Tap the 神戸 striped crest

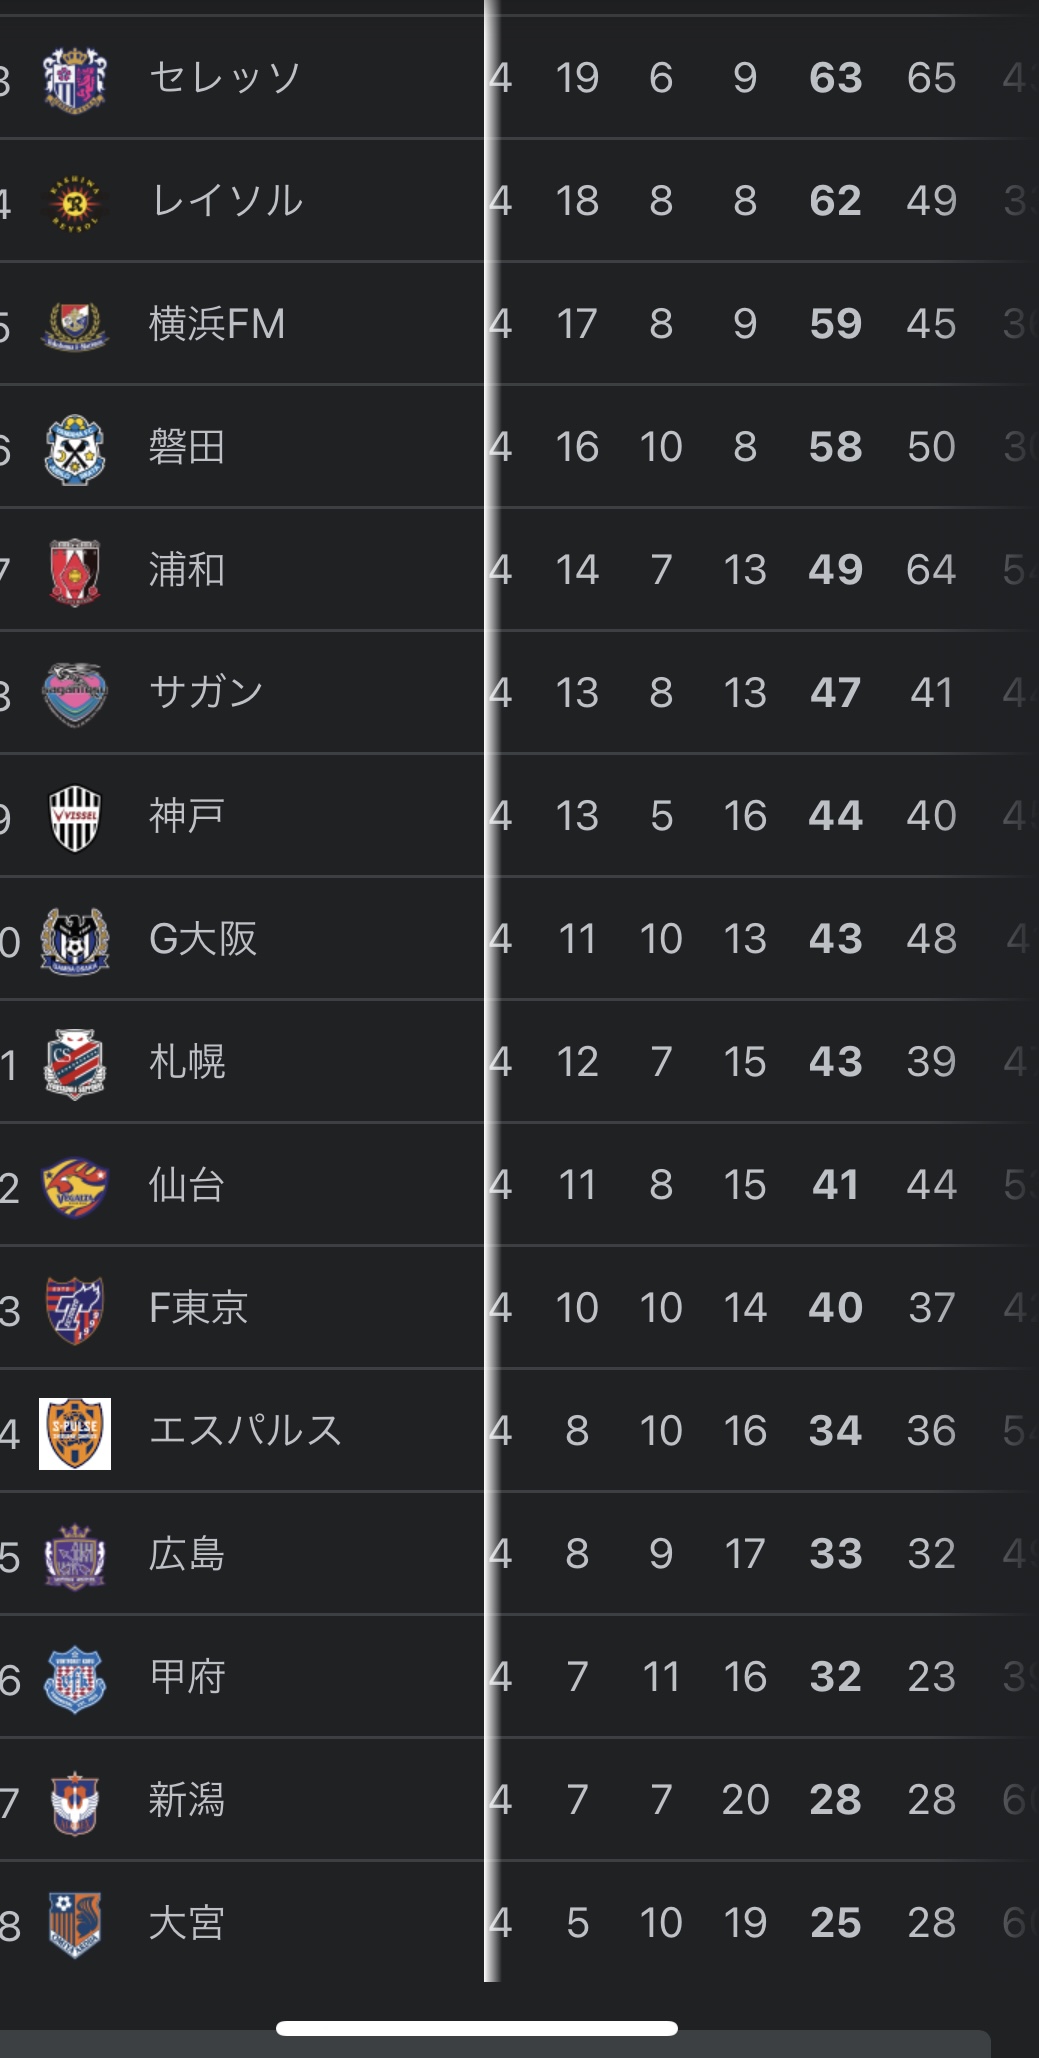click(75, 816)
